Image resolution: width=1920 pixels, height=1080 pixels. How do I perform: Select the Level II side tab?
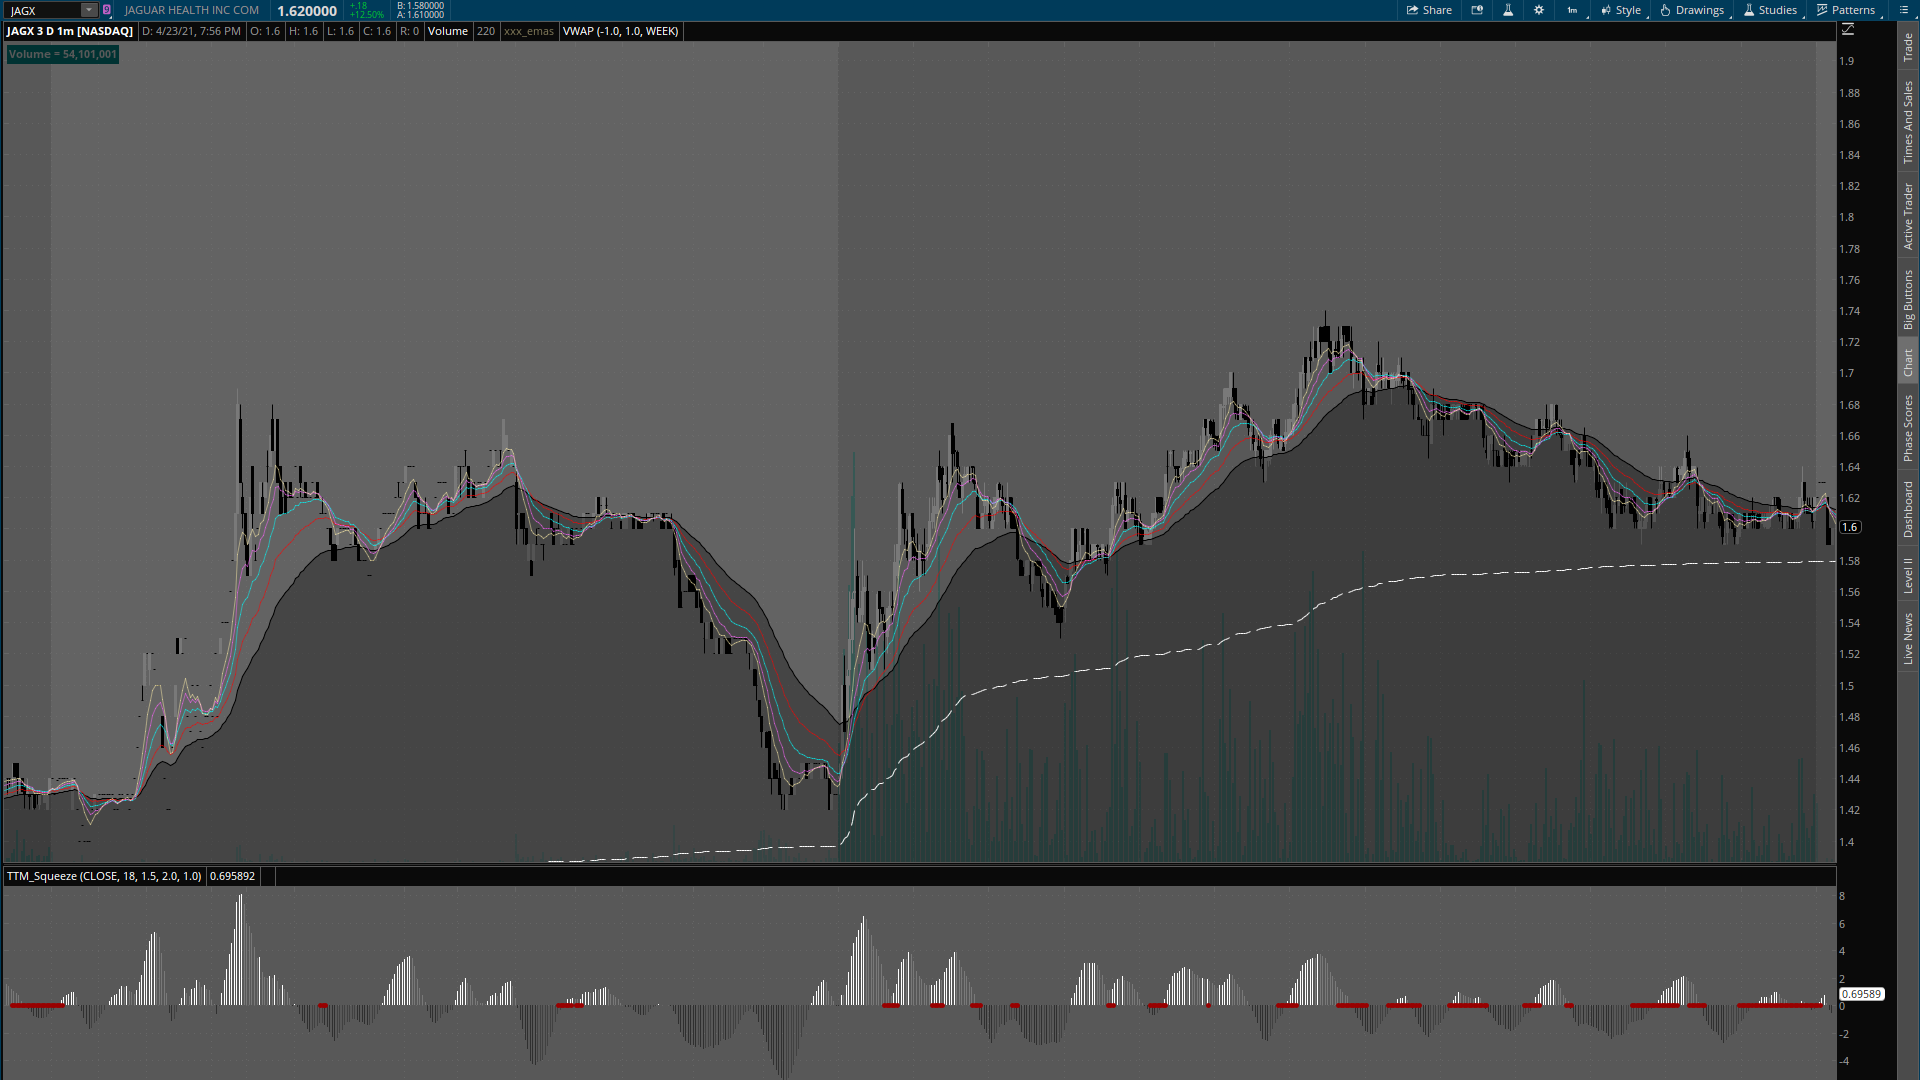[x=1908, y=575]
